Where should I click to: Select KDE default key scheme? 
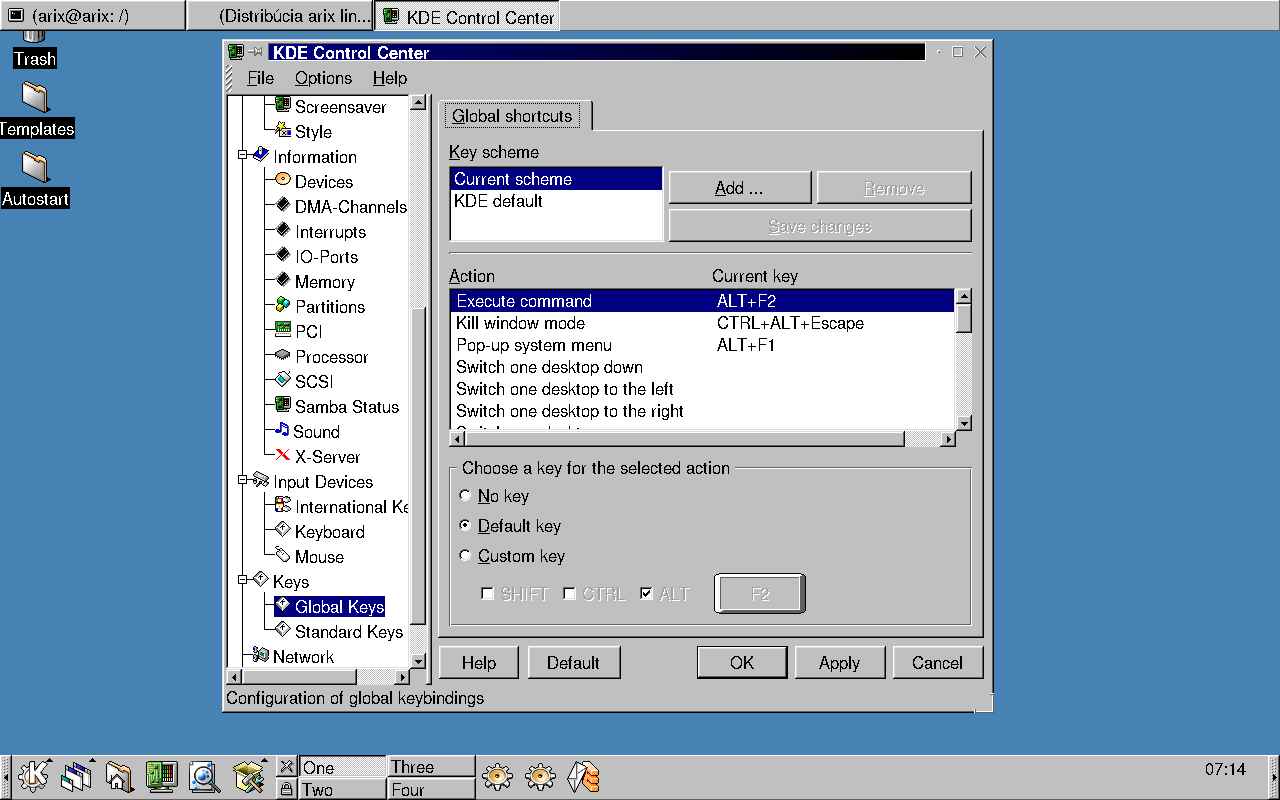point(556,201)
